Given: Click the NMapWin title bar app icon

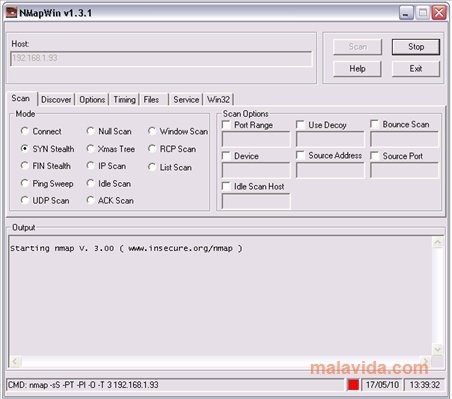Looking at the screenshot, I should pyautogui.click(x=12, y=13).
